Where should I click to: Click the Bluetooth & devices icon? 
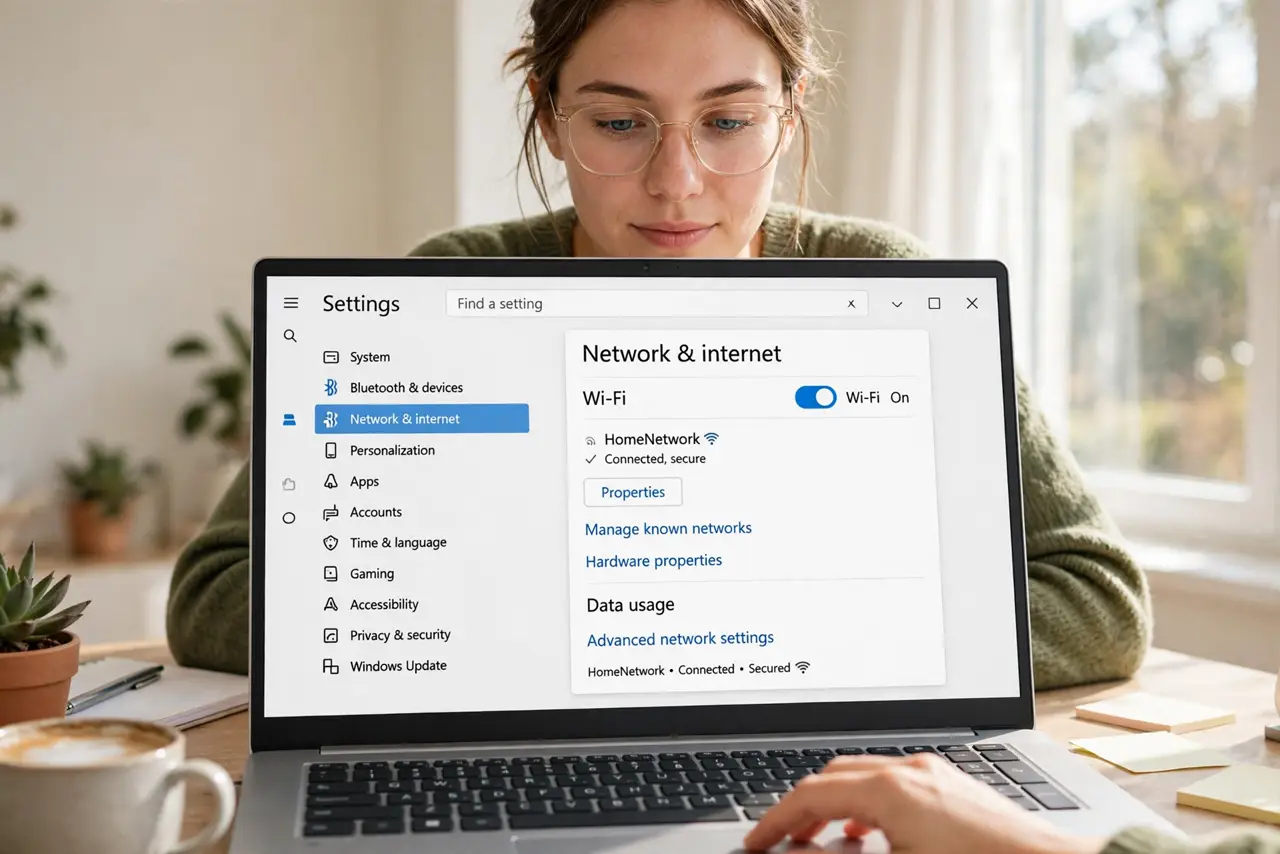[x=331, y=388]
